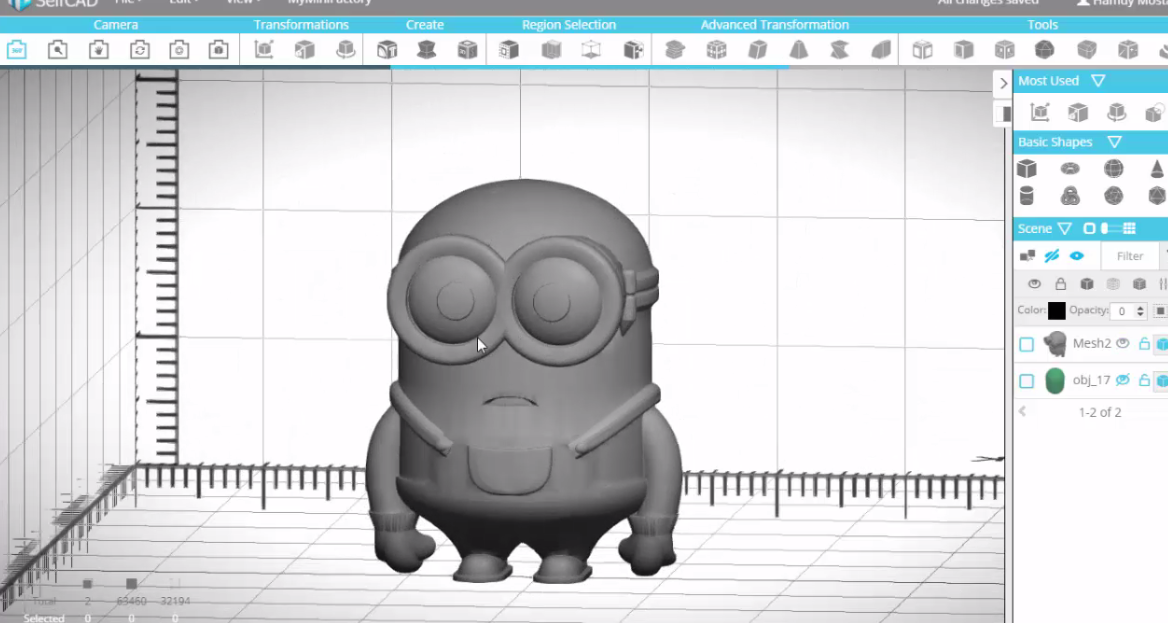Click the camera focus target icon
The image size is (1168, 623).
pos(179,50)
